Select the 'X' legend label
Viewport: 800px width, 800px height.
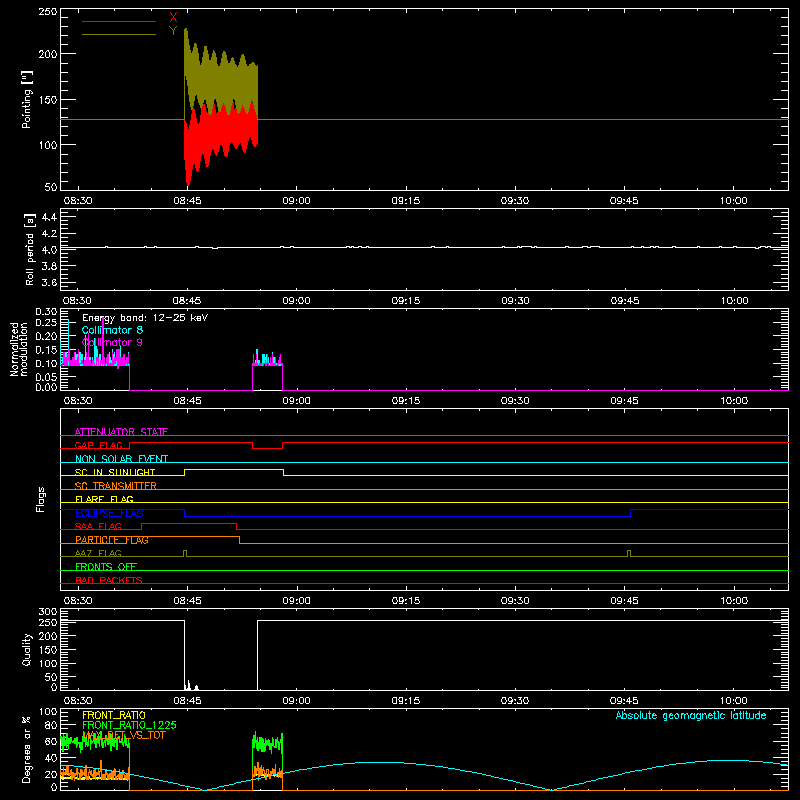click(173, 18)
